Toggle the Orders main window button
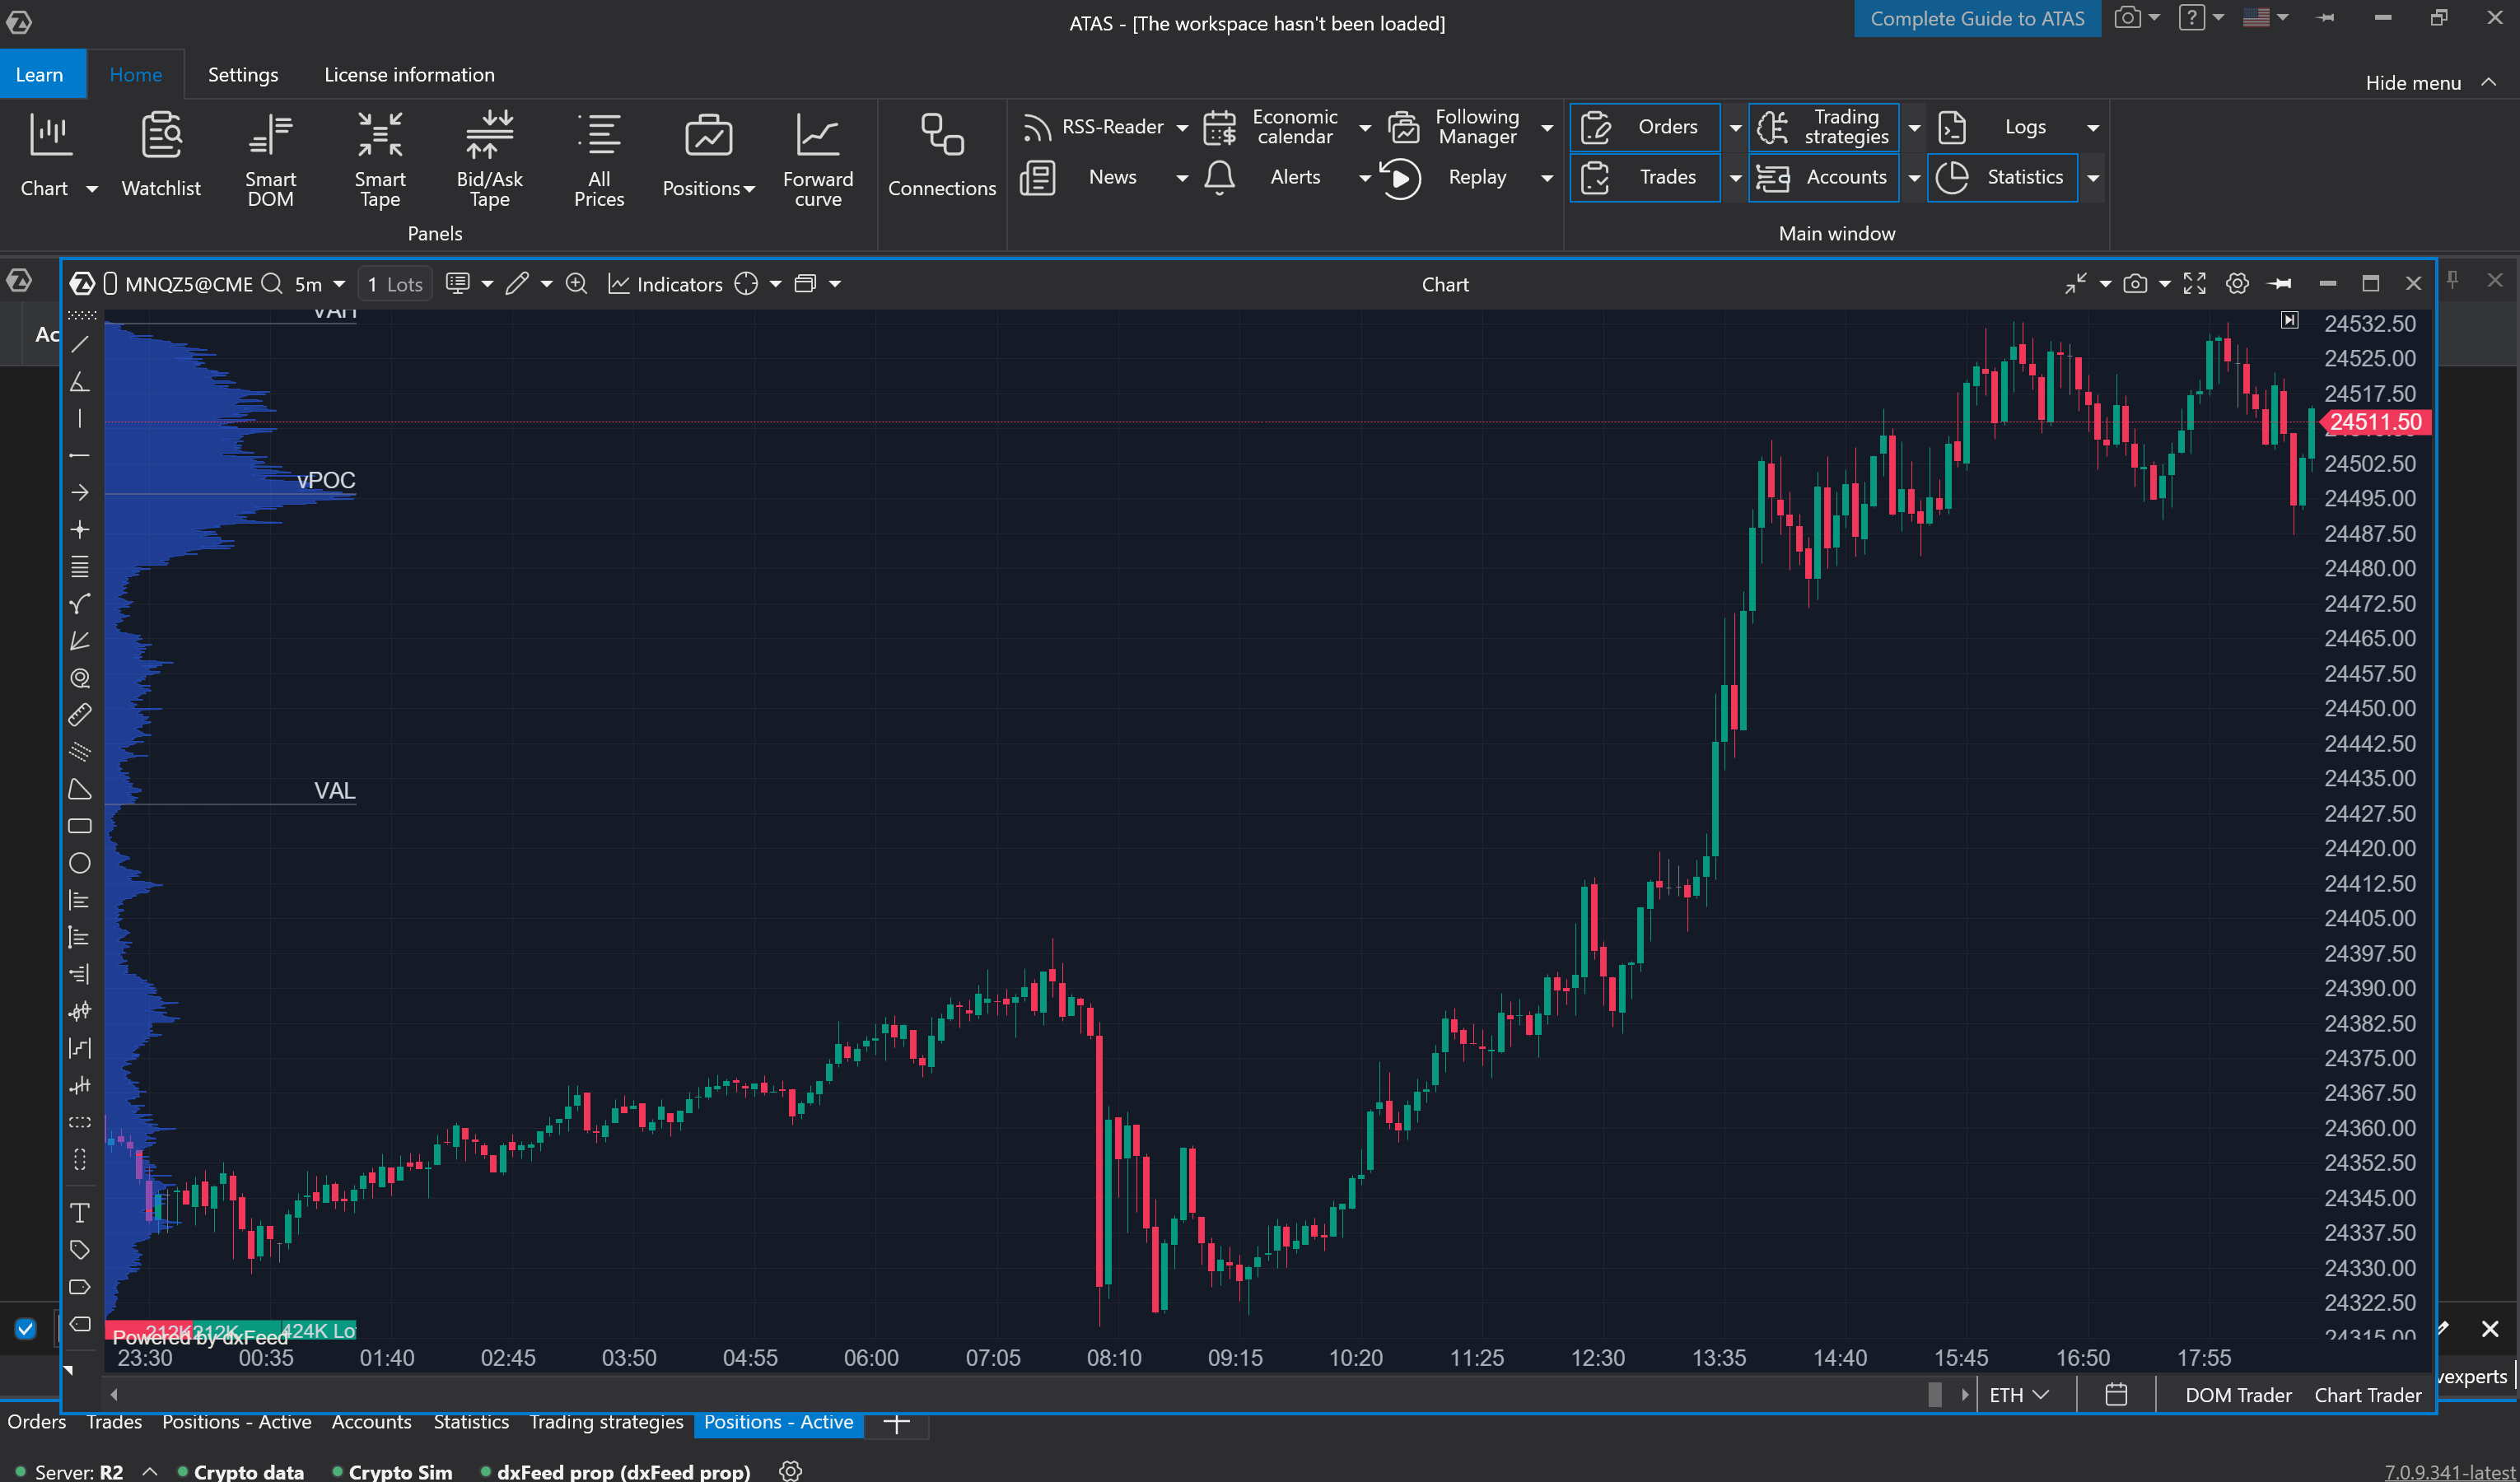The height and width of the screenshot is (1482, 2520). coord(1645,127)
